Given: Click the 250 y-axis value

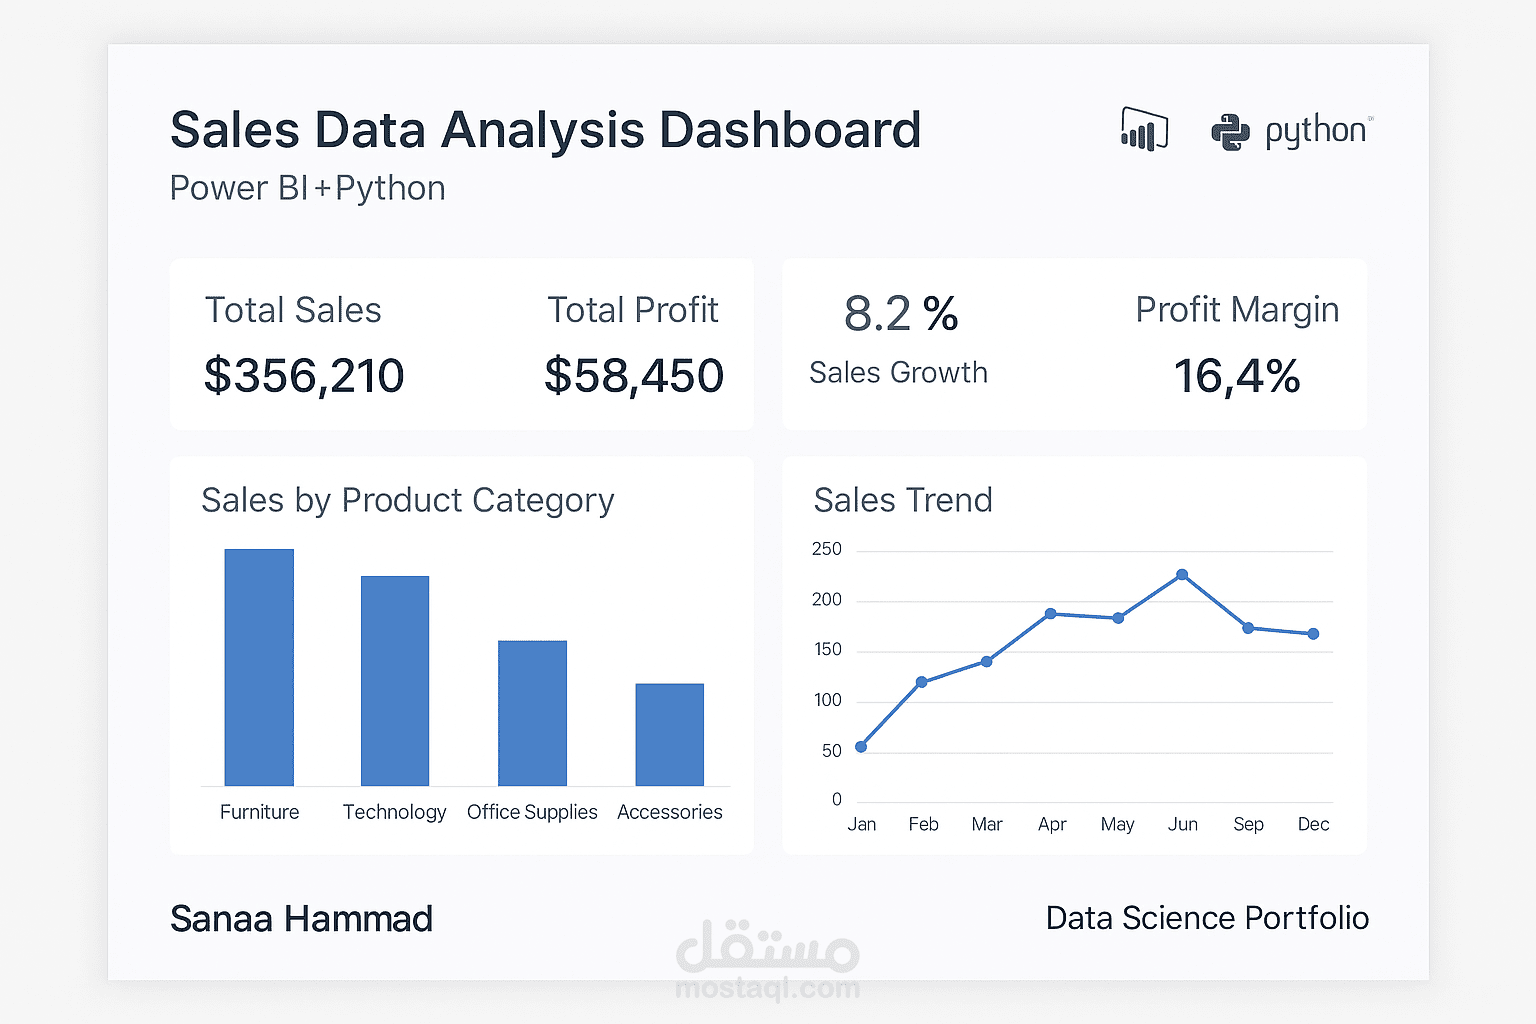Looking at the screenshot, I should (827, 549).
